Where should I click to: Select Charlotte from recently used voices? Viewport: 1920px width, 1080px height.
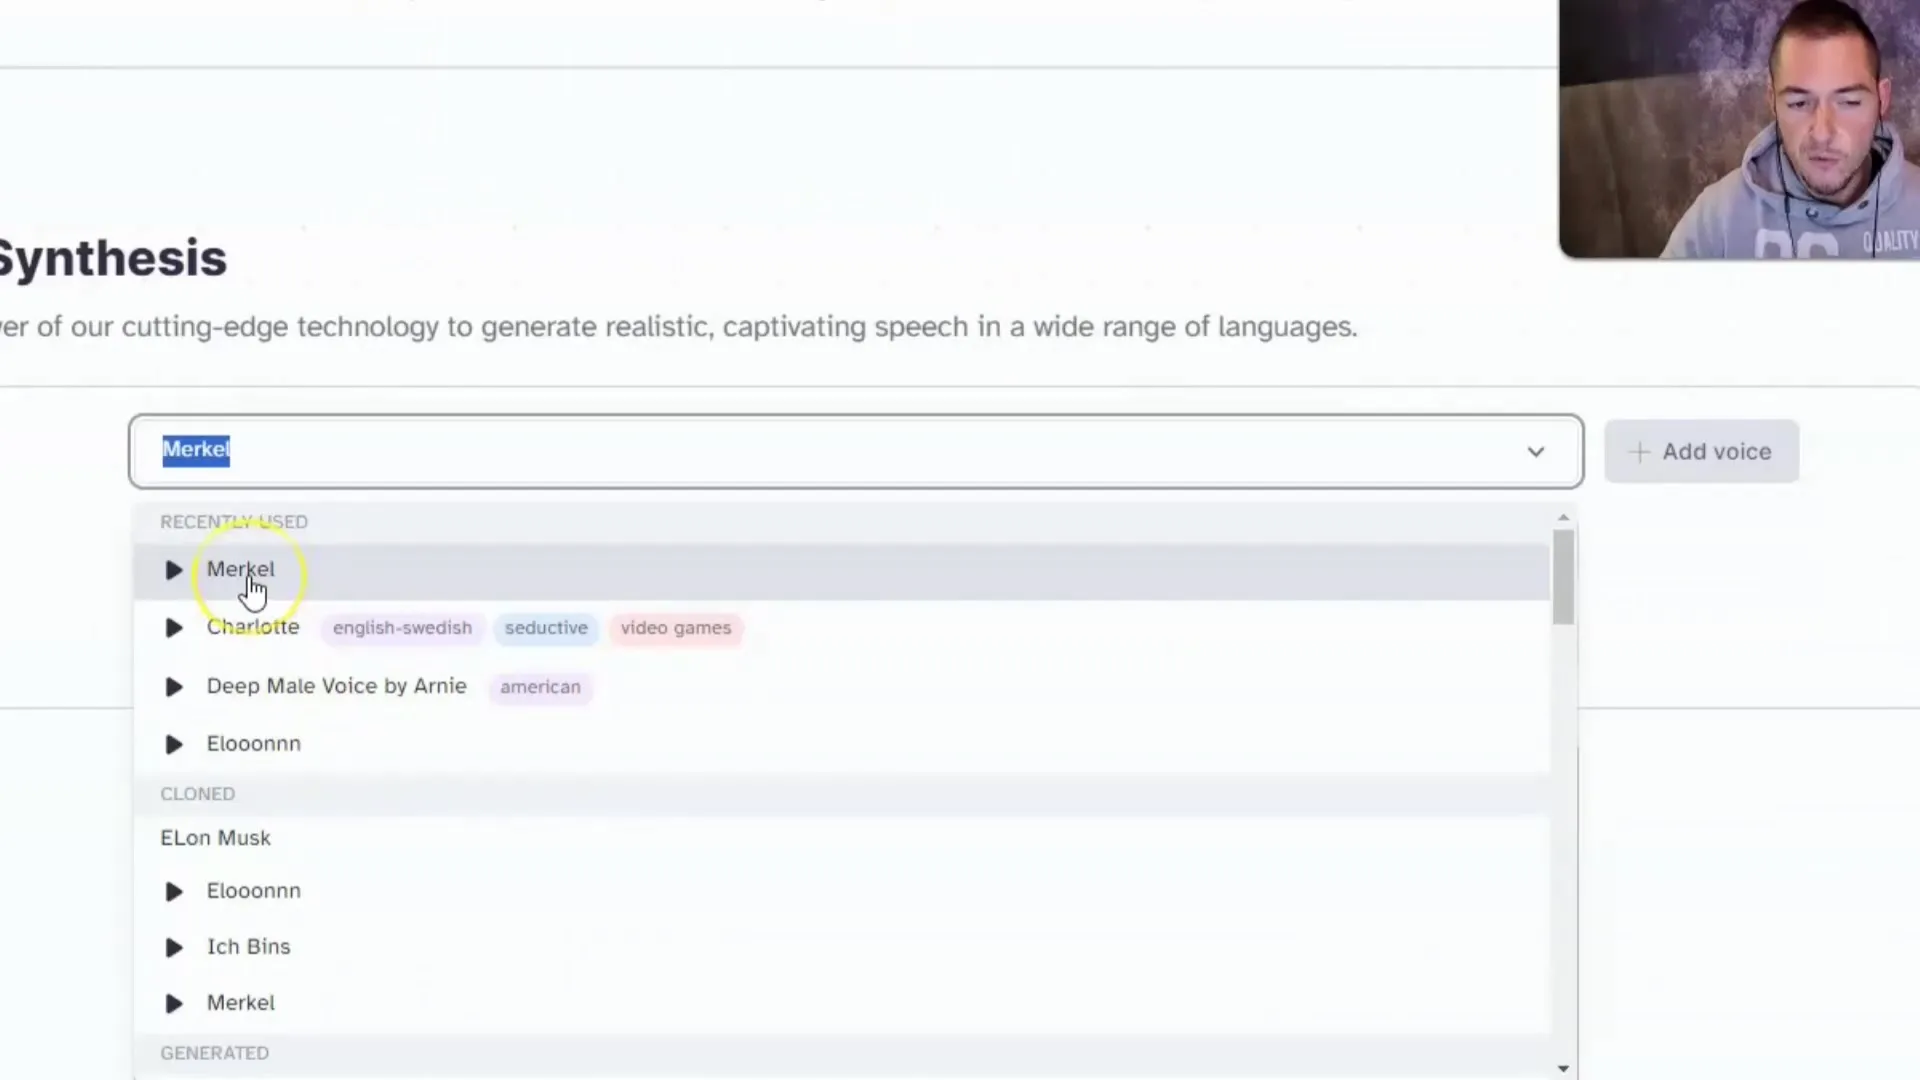[253, 626]
